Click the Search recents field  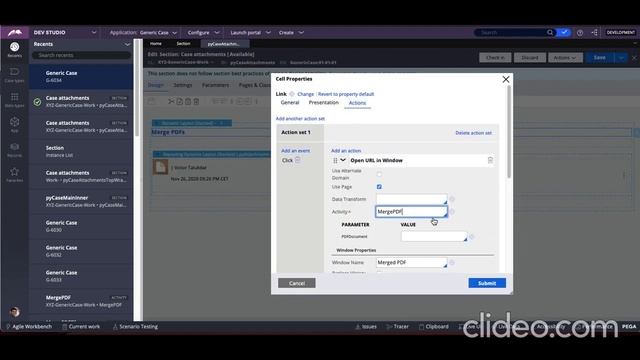pos(81,55)
